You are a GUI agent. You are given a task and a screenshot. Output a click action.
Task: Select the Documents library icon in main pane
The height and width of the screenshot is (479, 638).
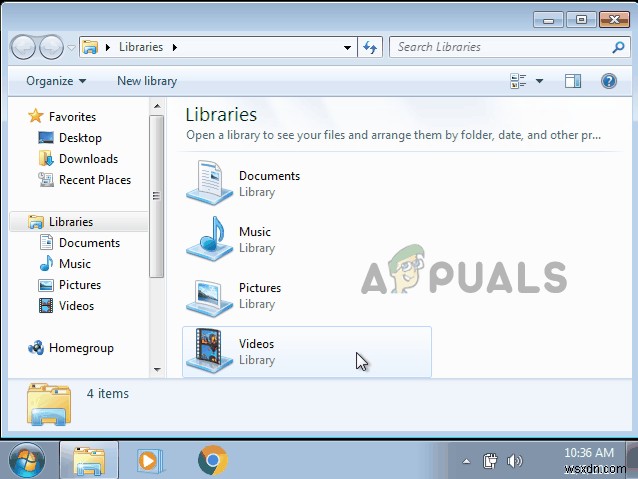click(x=209, y=183)
